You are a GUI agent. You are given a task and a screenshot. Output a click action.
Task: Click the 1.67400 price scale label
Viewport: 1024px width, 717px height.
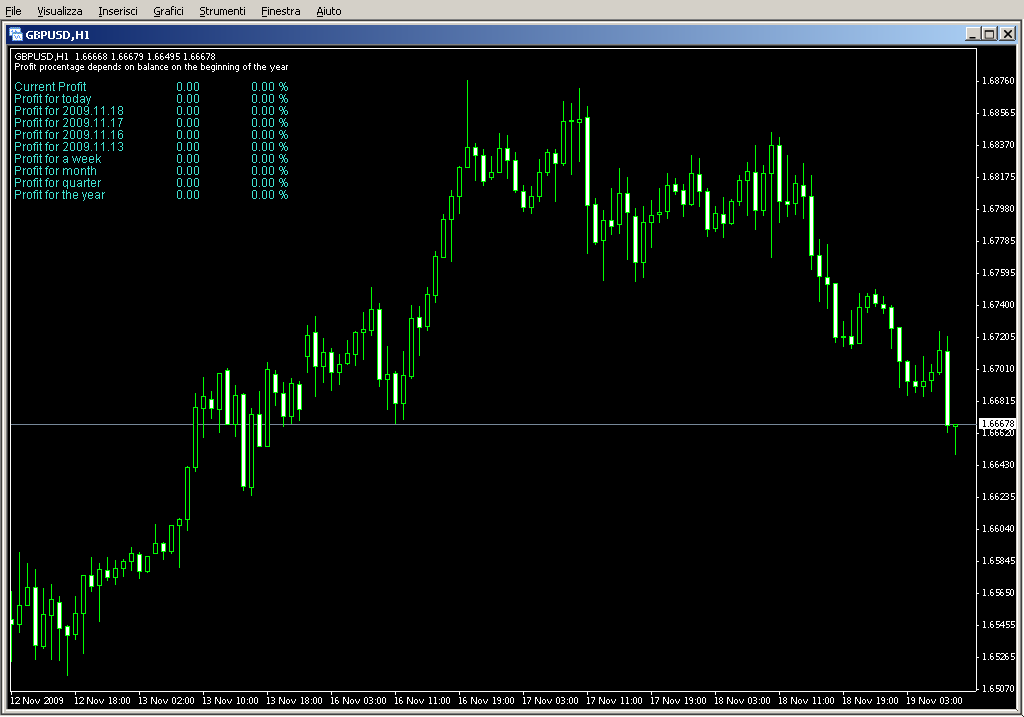coord(999,305)
